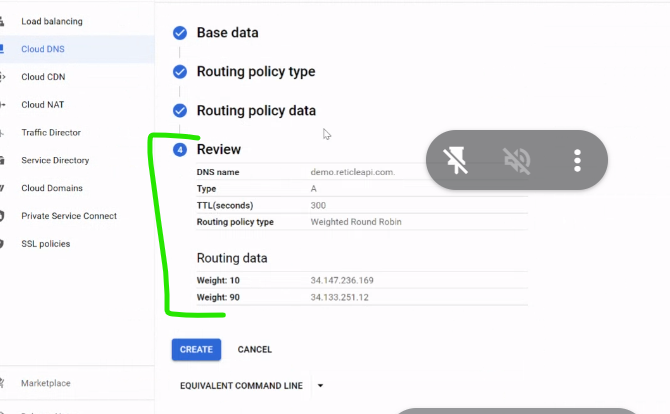The height and width of the screenshot is (414, 670).
Task: Select Cloud DNS in the sidebar
Action: [43, 49]
